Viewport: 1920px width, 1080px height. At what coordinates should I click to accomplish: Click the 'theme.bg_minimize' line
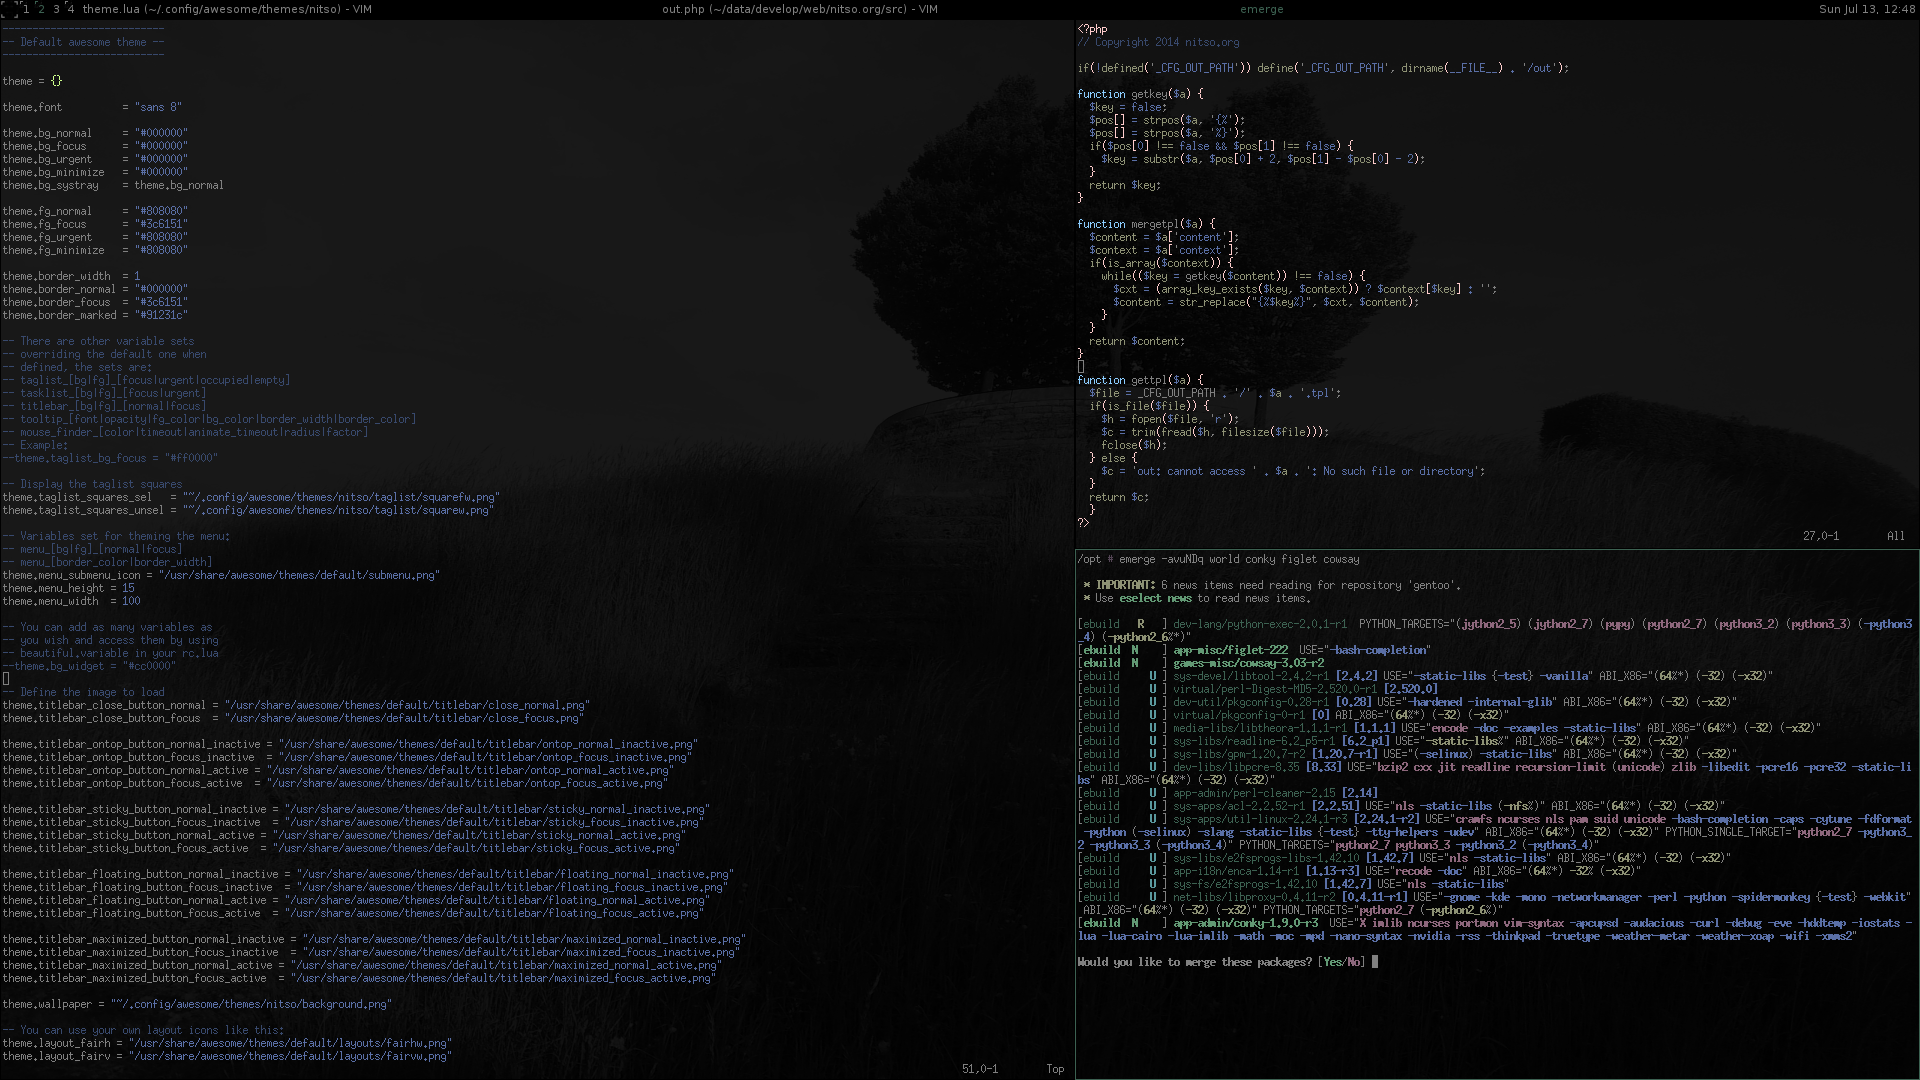(95, 172)
